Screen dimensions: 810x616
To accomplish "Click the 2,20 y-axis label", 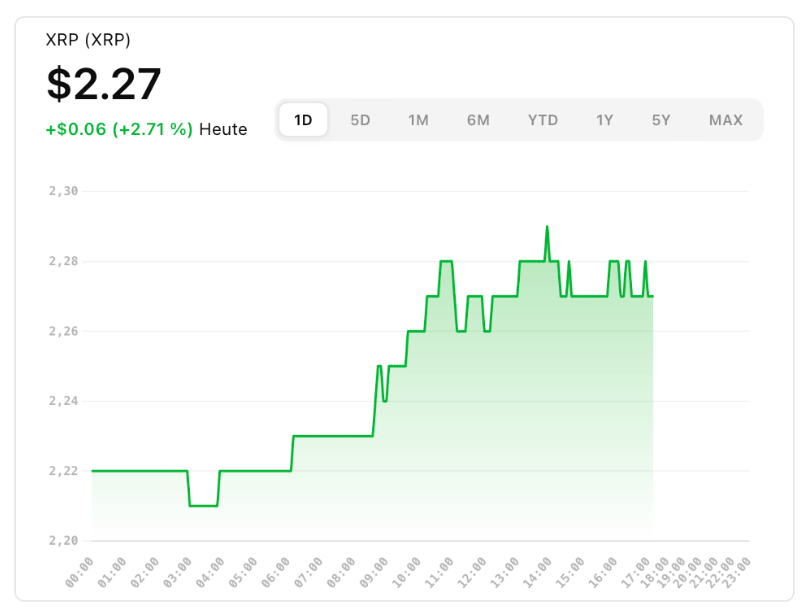I will click(64, 541).
